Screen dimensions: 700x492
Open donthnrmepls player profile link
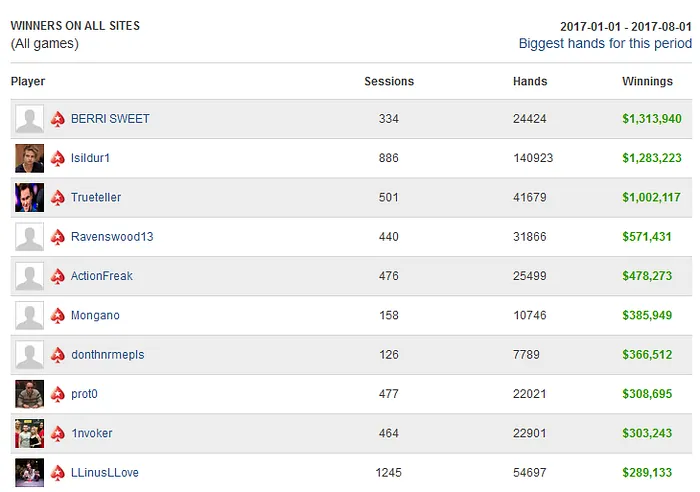coord(107,355)
